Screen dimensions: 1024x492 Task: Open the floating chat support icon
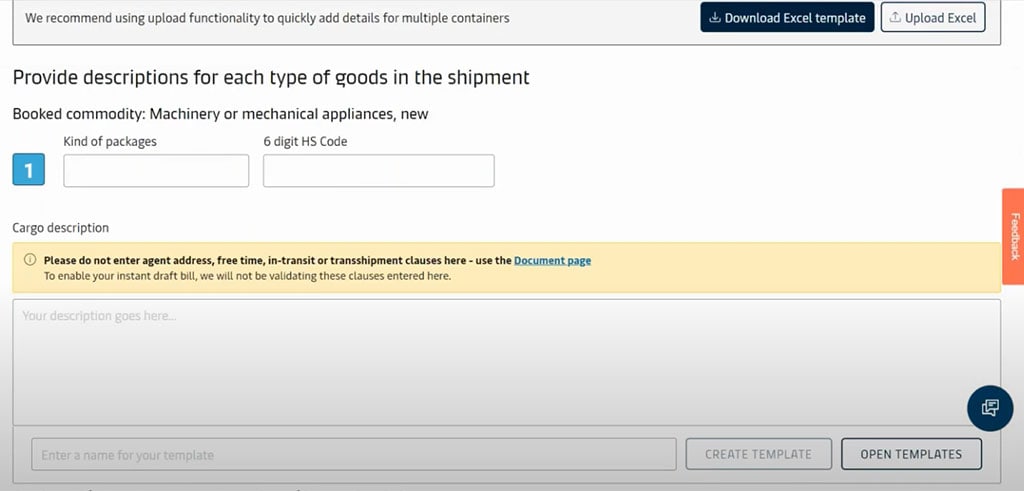pyautogui.click(x=990, y=408)
